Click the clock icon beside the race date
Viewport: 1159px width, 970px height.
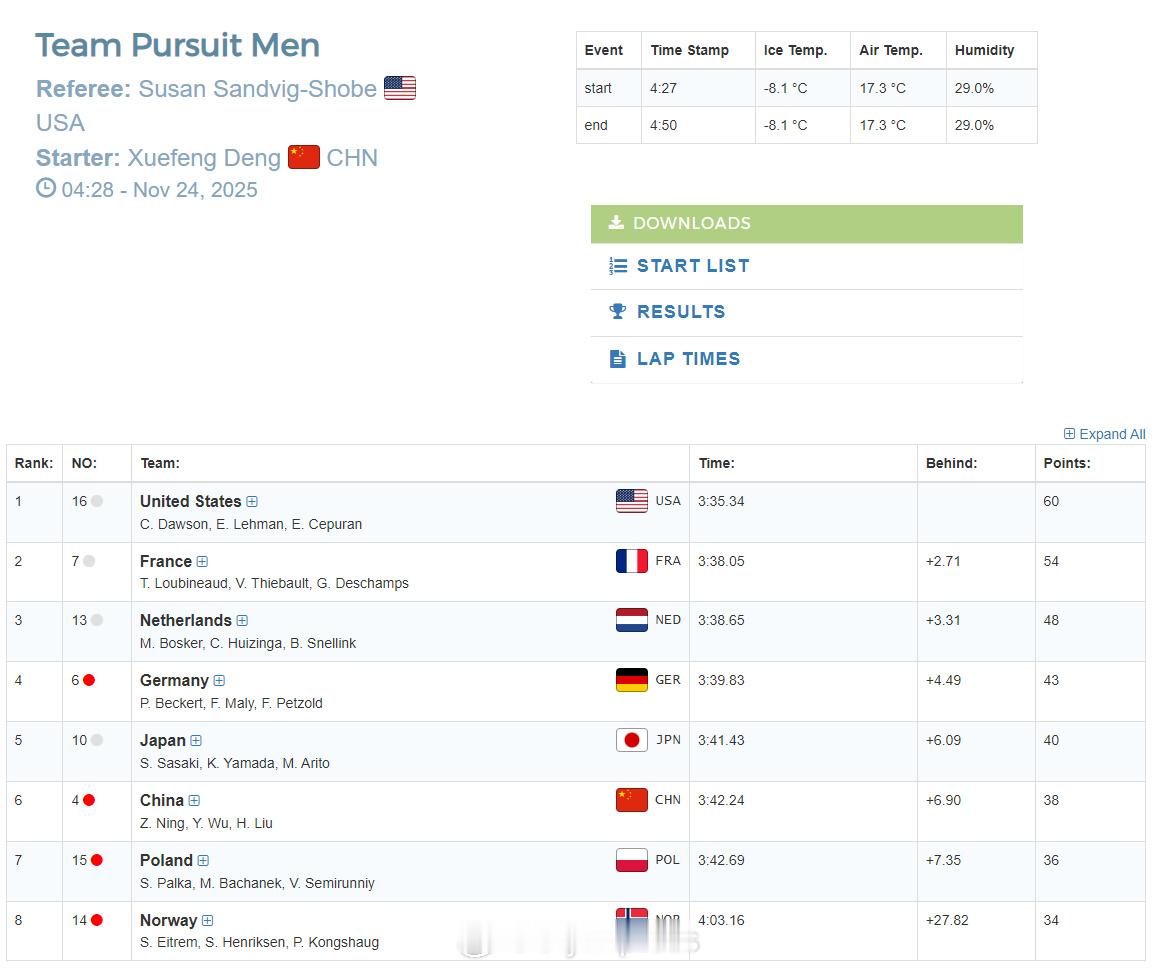point(46,188)
